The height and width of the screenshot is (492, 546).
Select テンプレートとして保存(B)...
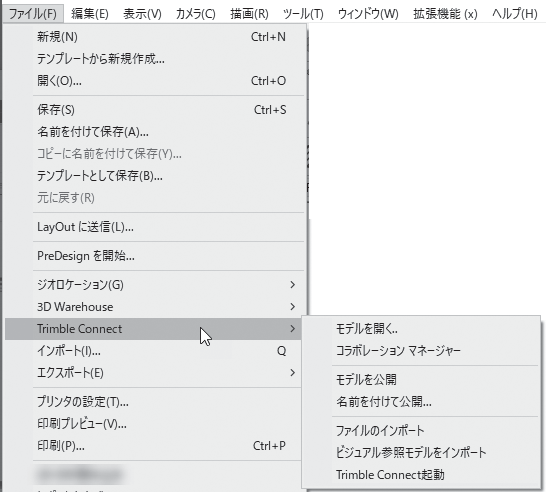pyautogui.click(x=155, y=176)
